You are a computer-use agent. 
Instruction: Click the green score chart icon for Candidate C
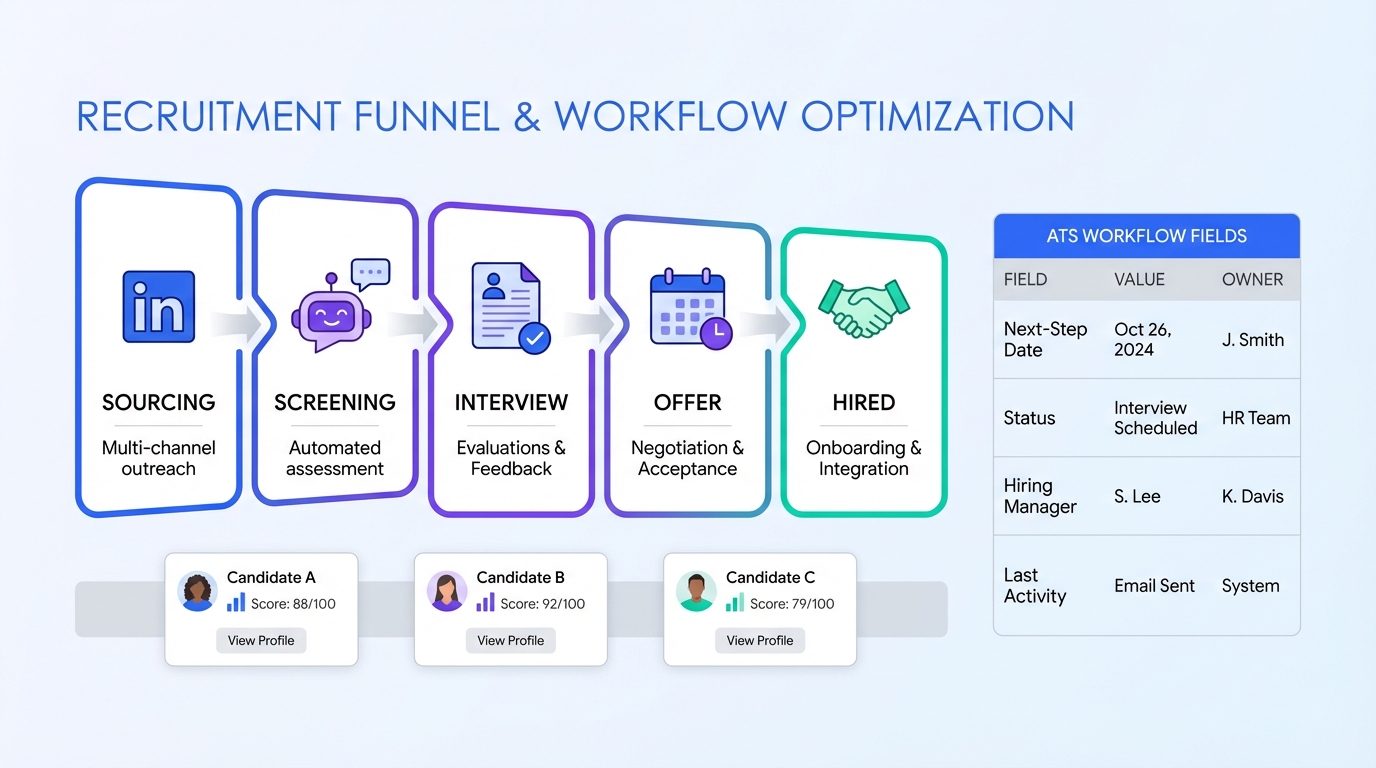tap(735, 602)
